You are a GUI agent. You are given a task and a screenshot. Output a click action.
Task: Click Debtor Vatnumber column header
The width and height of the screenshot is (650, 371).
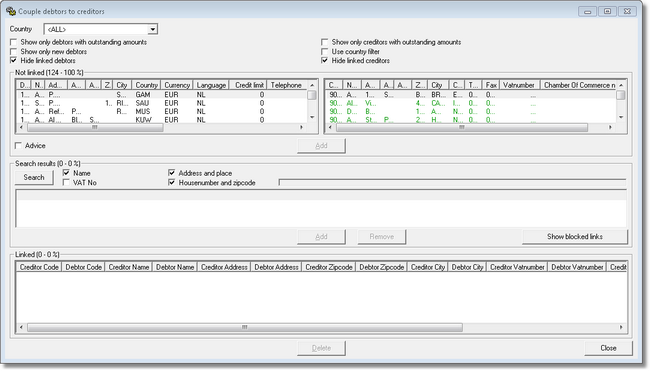577,267
